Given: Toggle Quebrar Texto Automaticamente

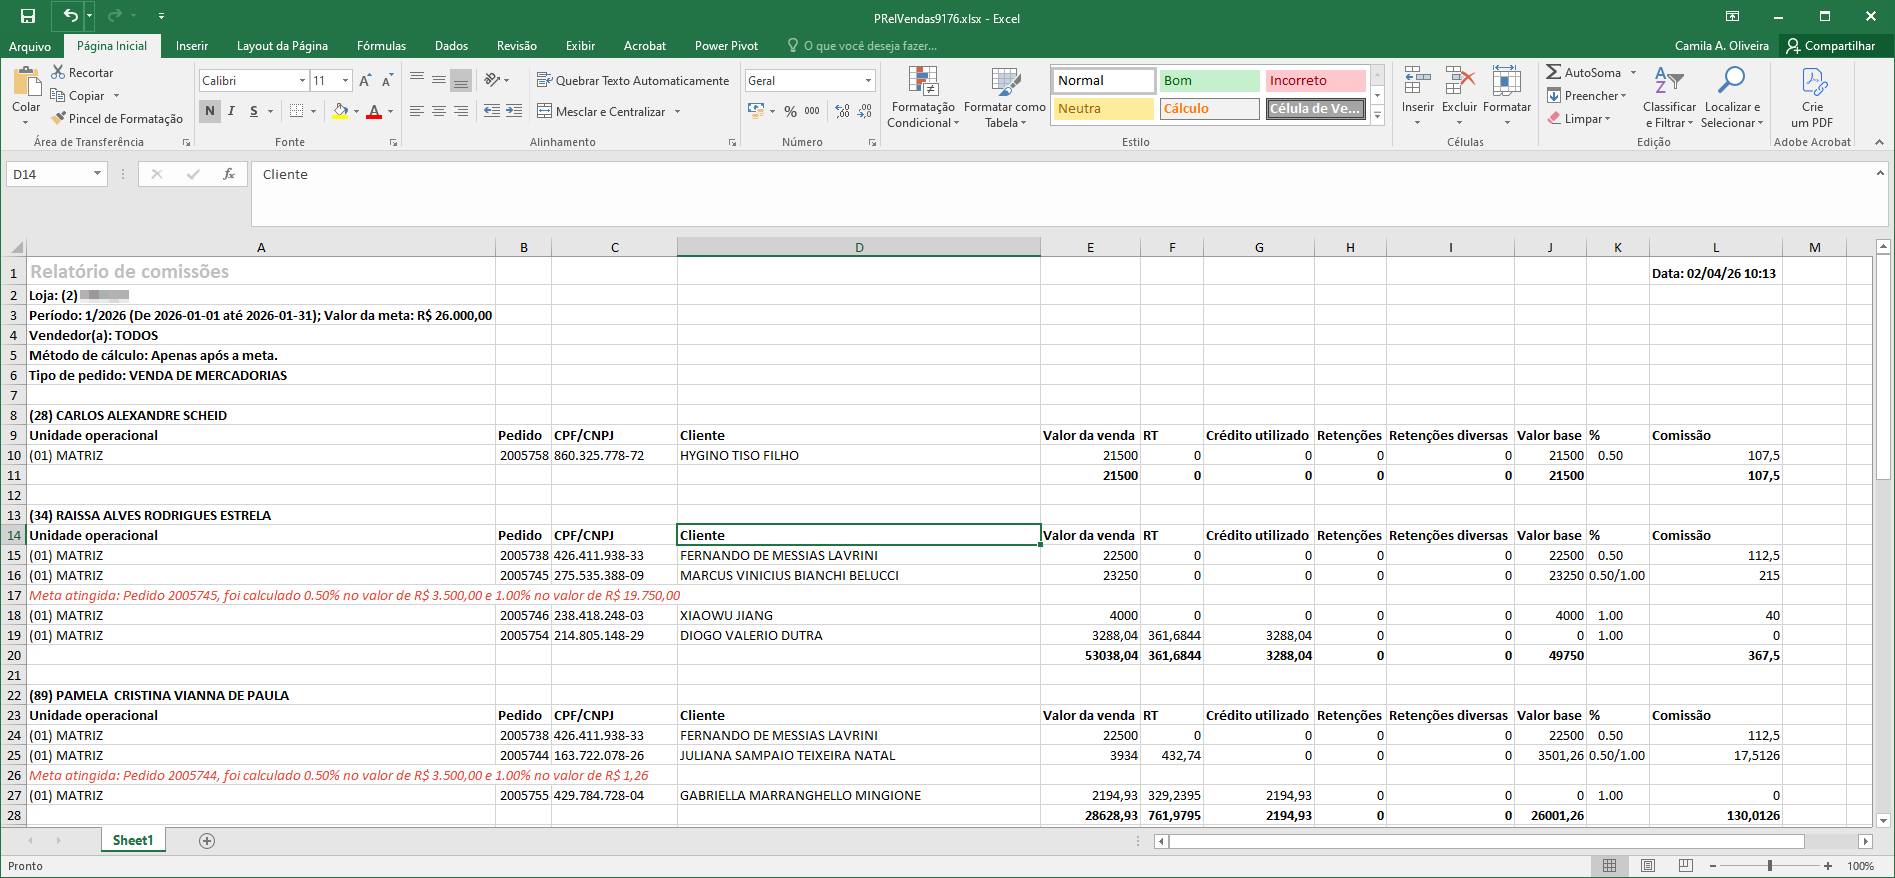Looking at the screenshot, I should tap(633, 80).
